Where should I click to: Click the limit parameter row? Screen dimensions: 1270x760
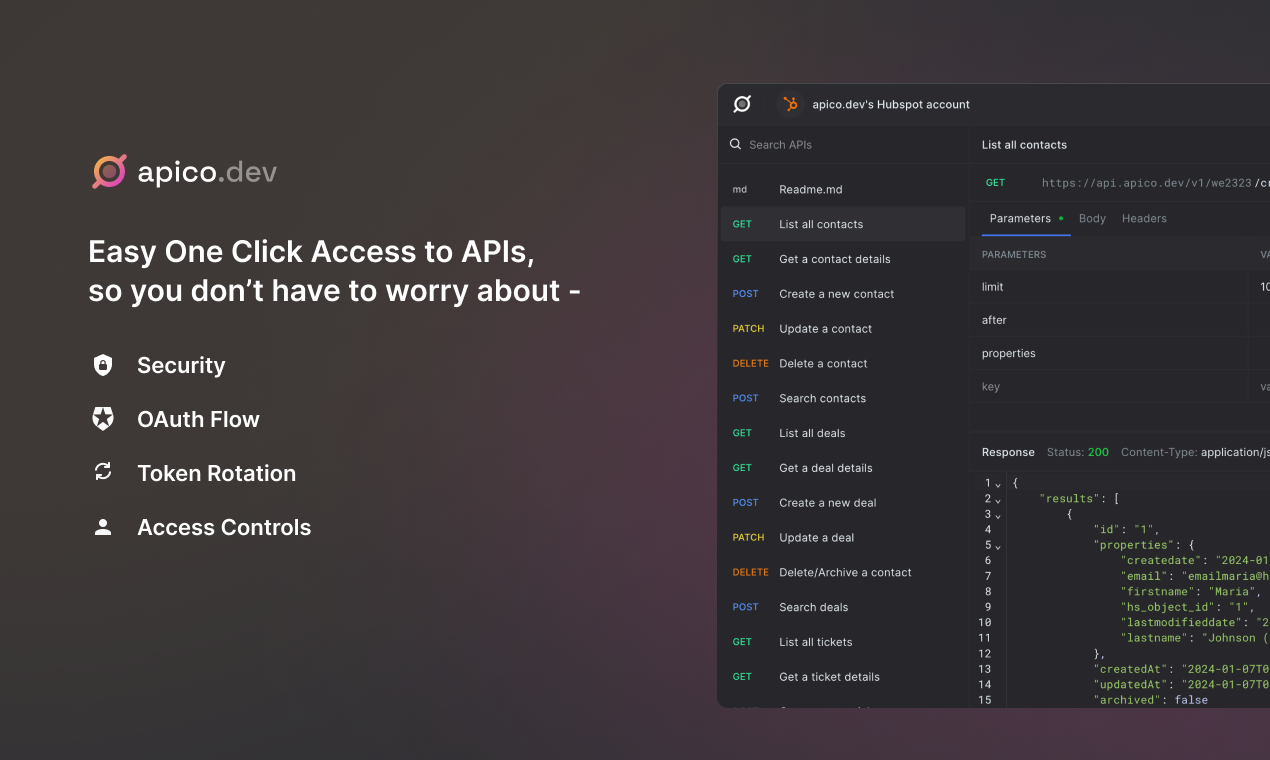pos(1120,287)
